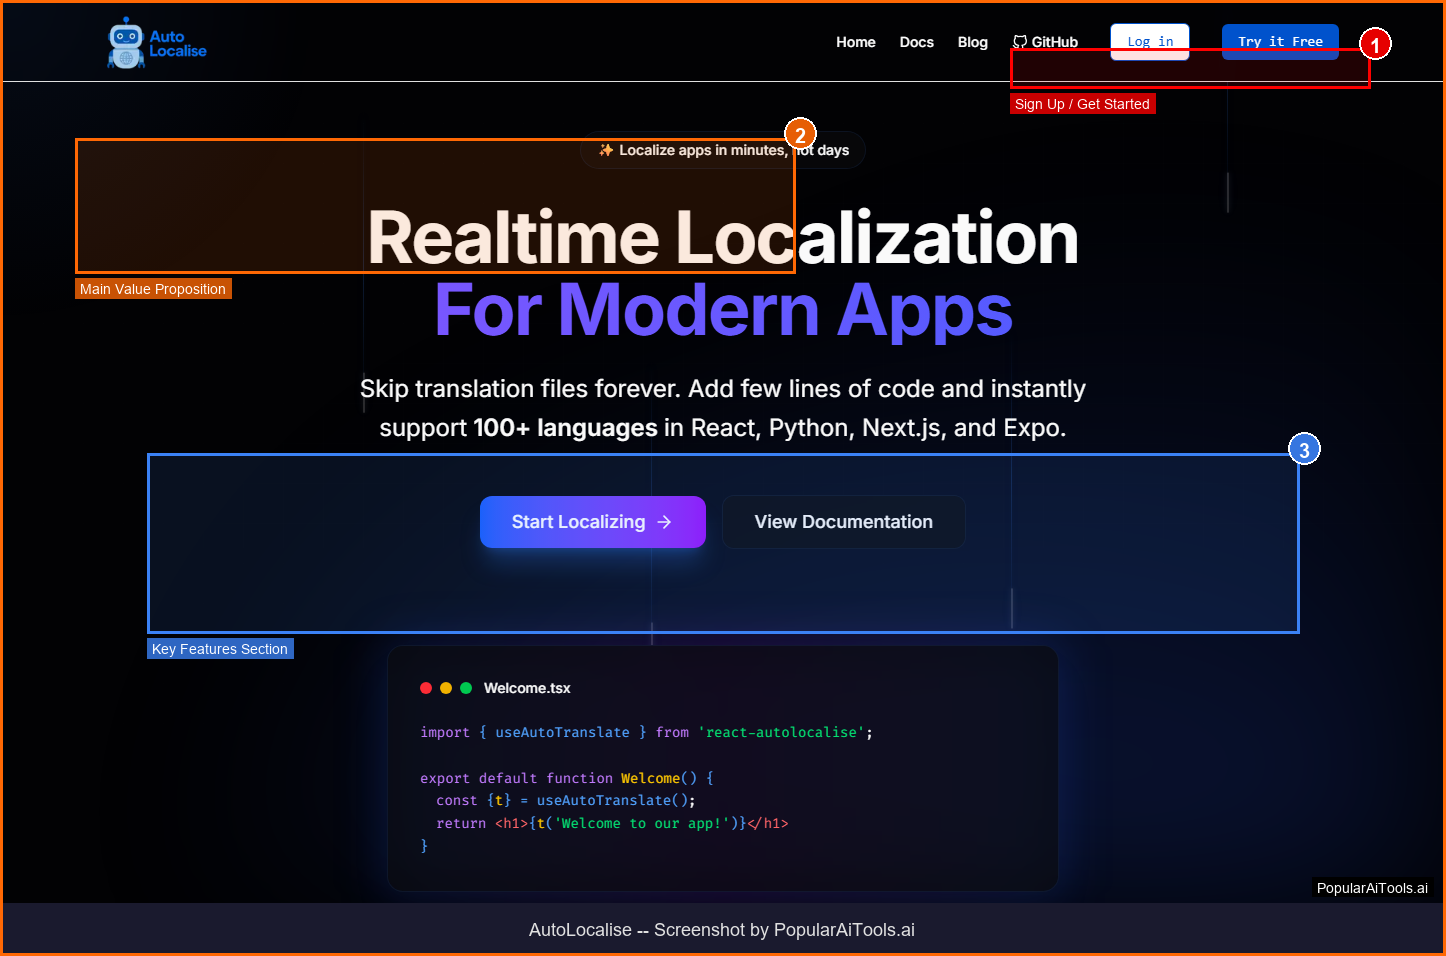Viewport: 1446px width, 956px height.
Task: Select the Welcome.tsx file title
Action: point(527,688)
